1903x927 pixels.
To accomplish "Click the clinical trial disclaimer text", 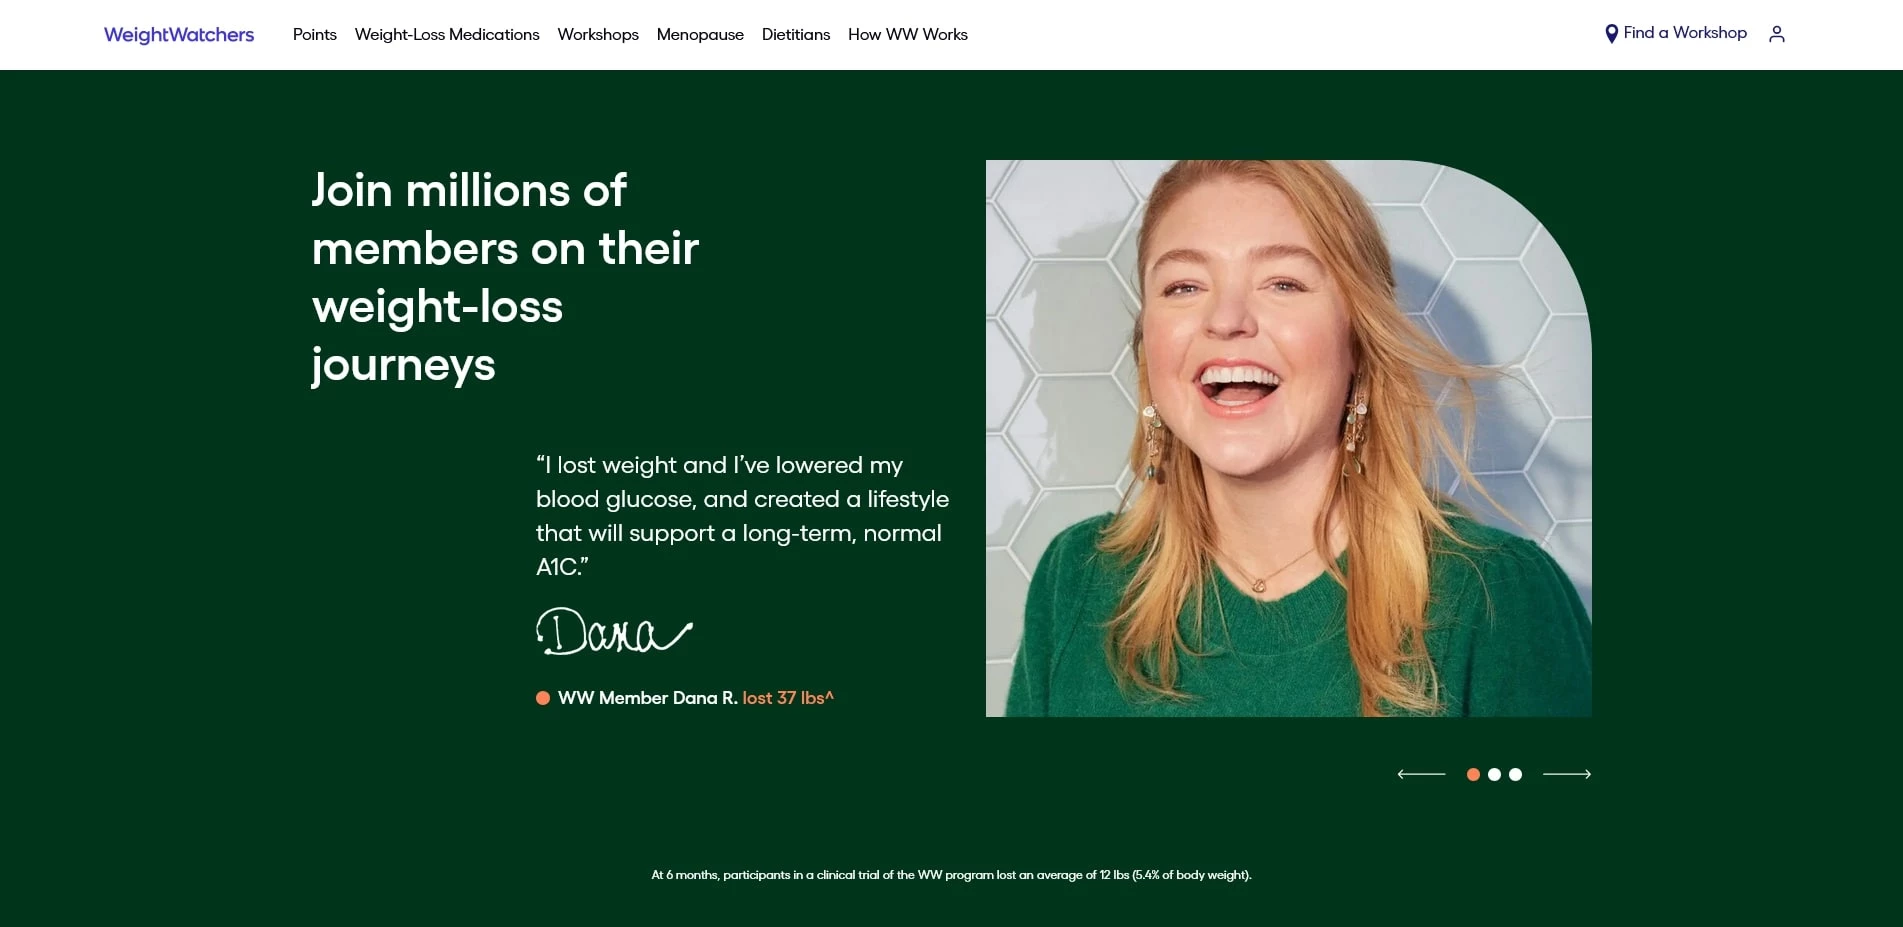I will [x=951, y=875].
